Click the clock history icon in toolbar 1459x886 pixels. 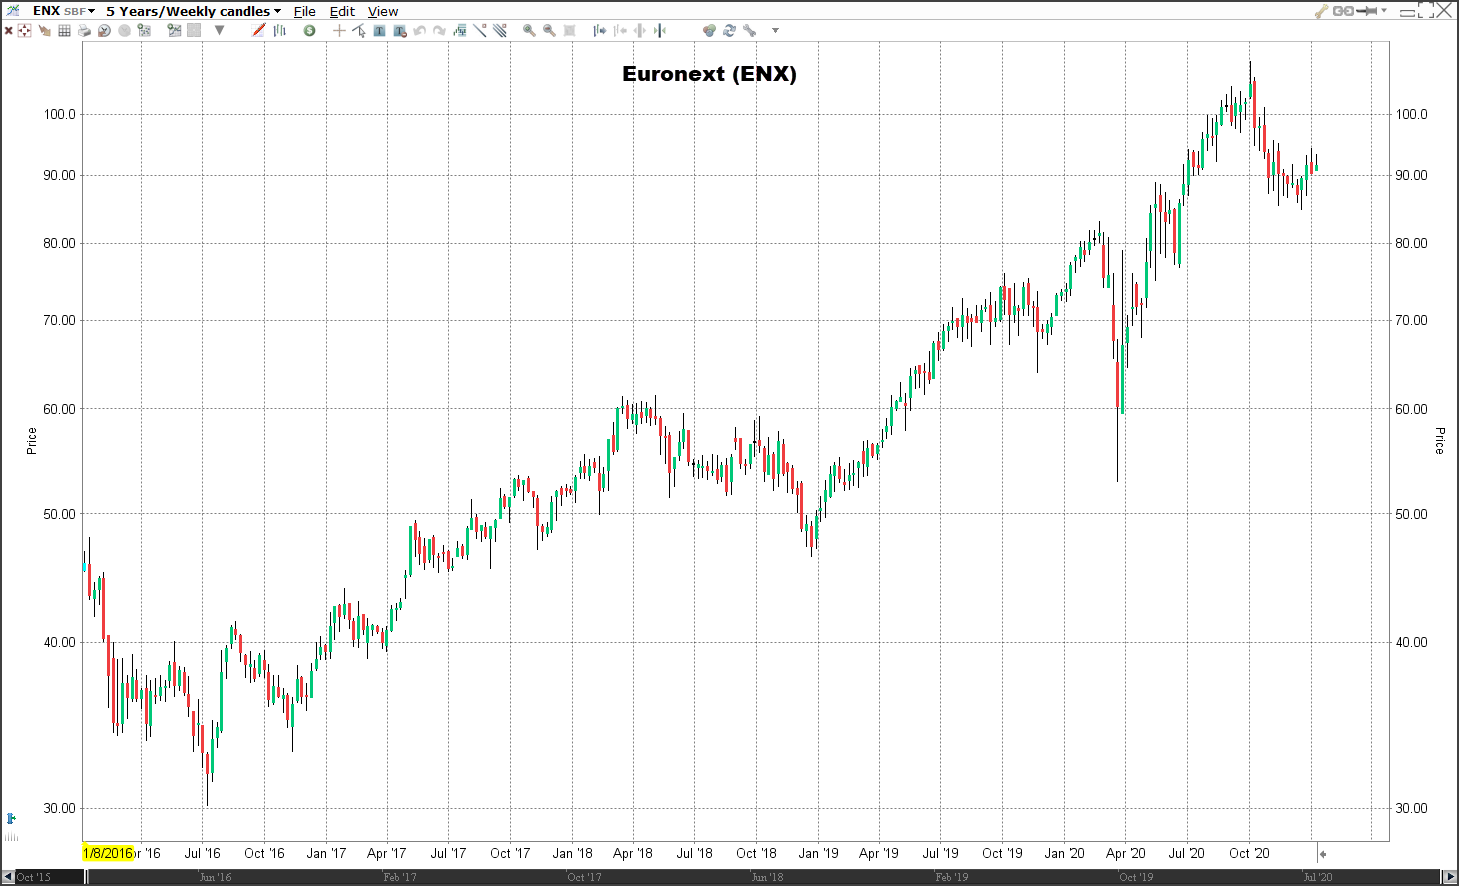coord(104,31)
